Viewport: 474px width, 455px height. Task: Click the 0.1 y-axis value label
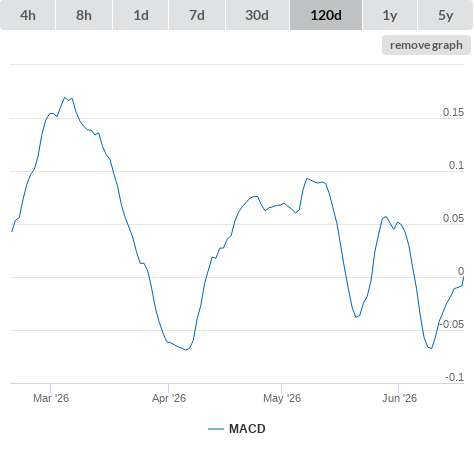pyautogui.click(x=456, y=165)
